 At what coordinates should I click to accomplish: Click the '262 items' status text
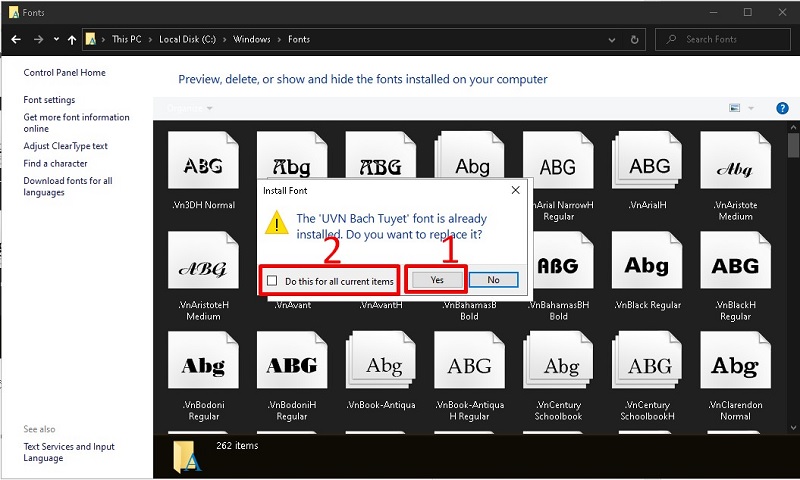237,445
